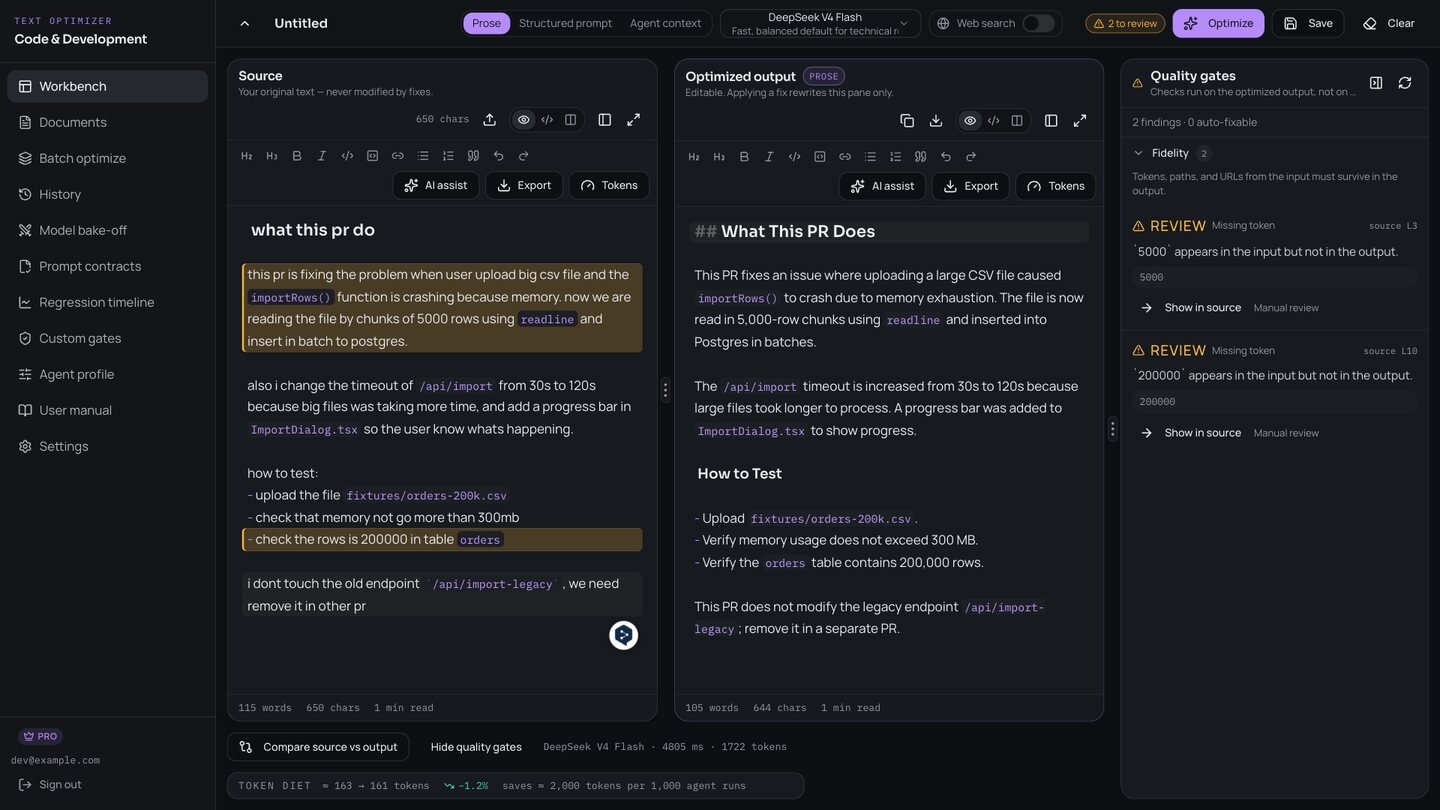1440x810 pixels.
Task: Apply italic in Source toolbar
Action: (322, 156)
